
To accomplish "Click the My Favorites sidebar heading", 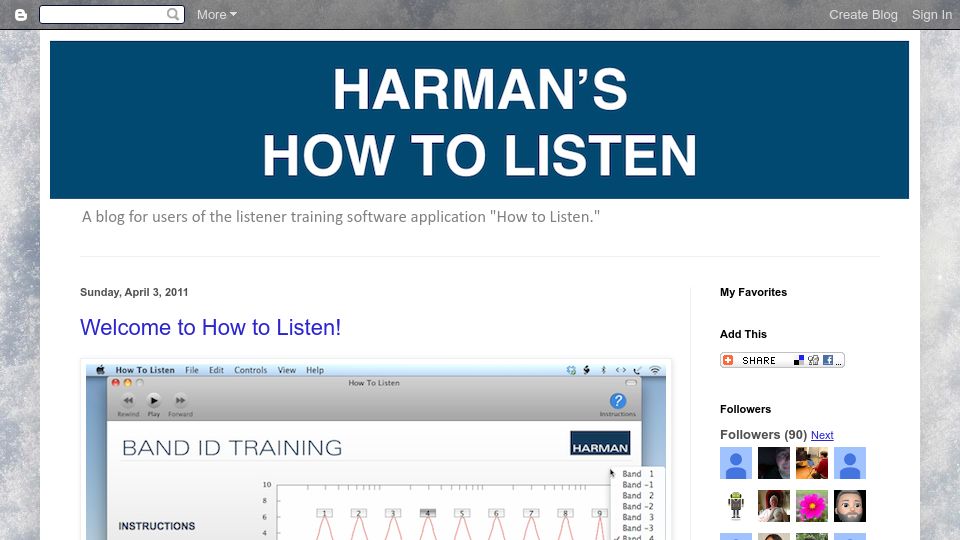I will click(x=753, y=293).
